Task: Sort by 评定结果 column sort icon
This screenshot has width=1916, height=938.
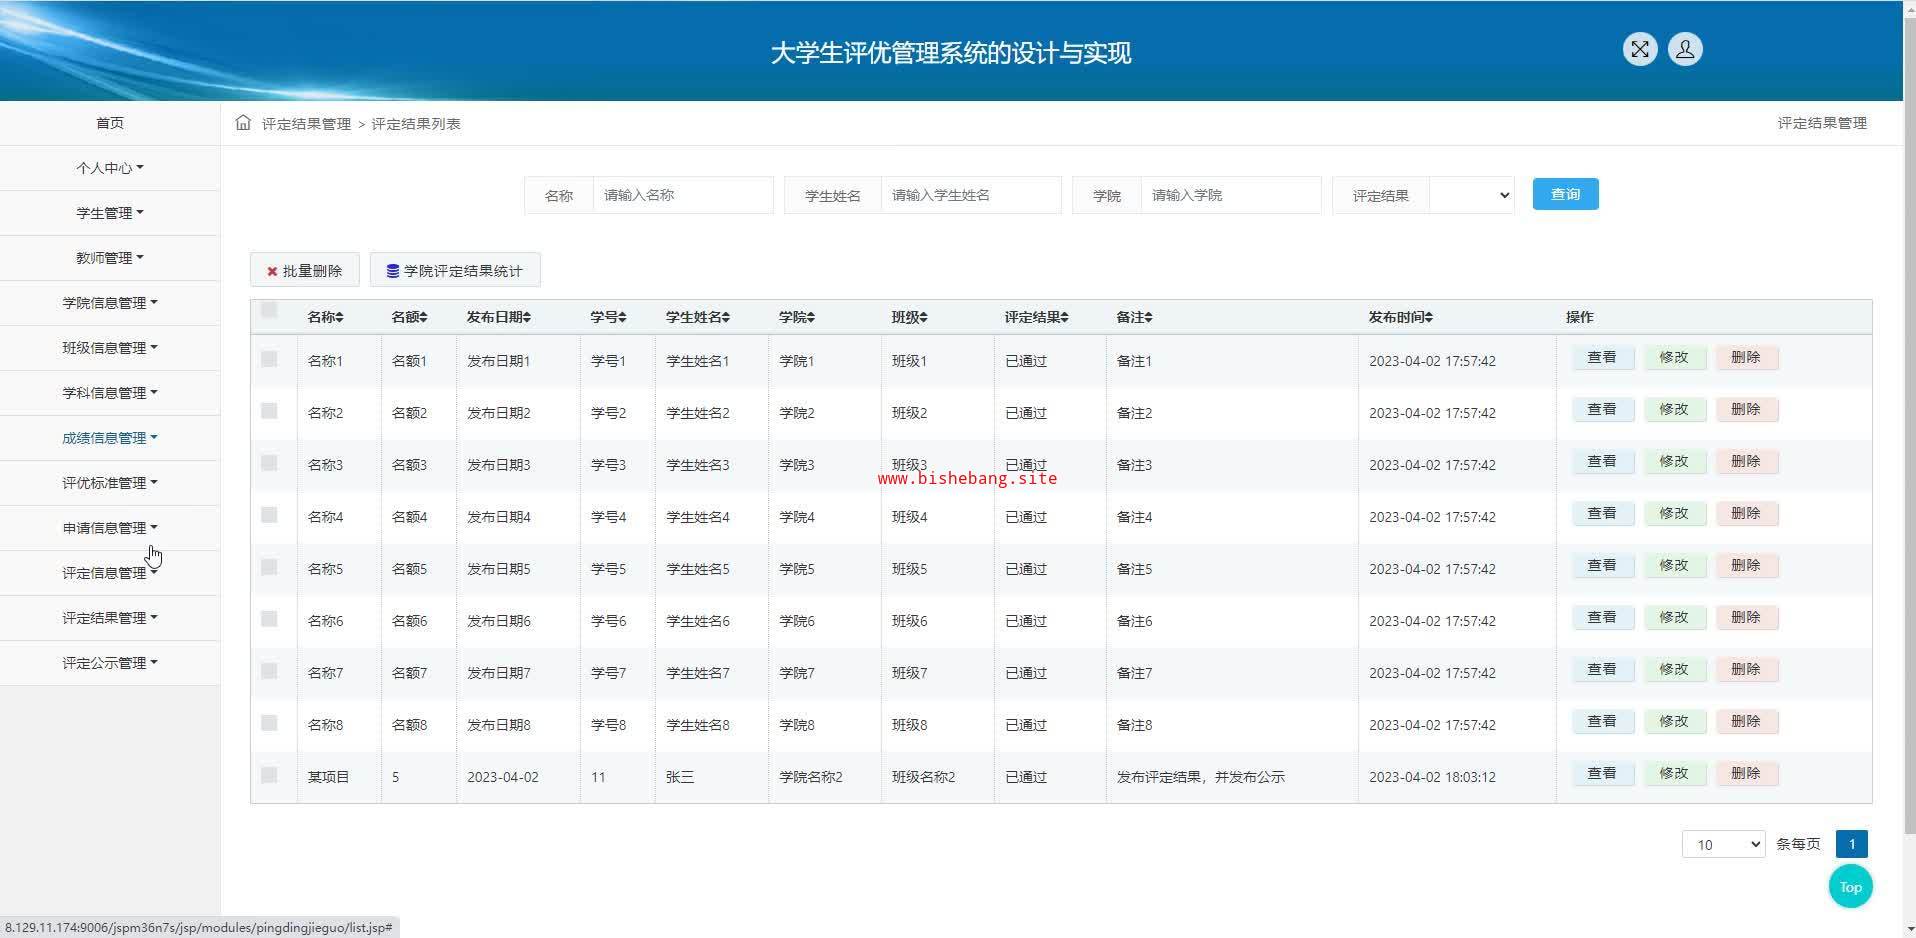Action: (x=1064, y=318)
